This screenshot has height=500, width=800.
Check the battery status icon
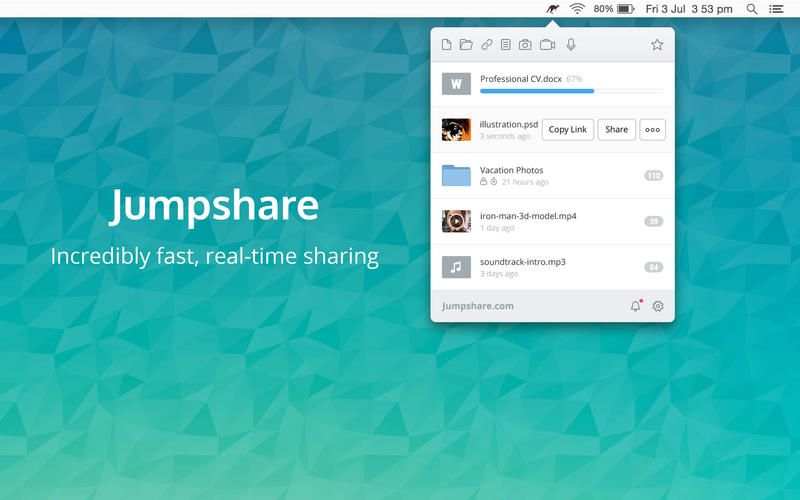click(626, 9)
